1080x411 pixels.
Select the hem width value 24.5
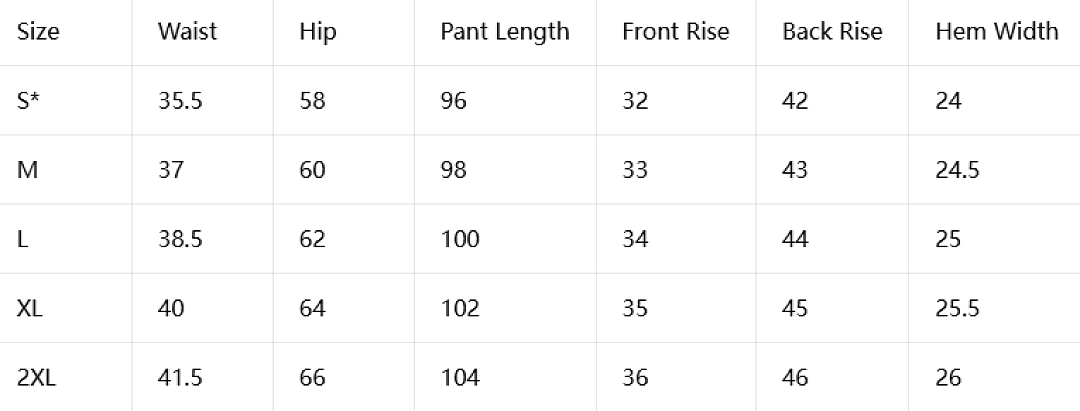click(957, 170)
